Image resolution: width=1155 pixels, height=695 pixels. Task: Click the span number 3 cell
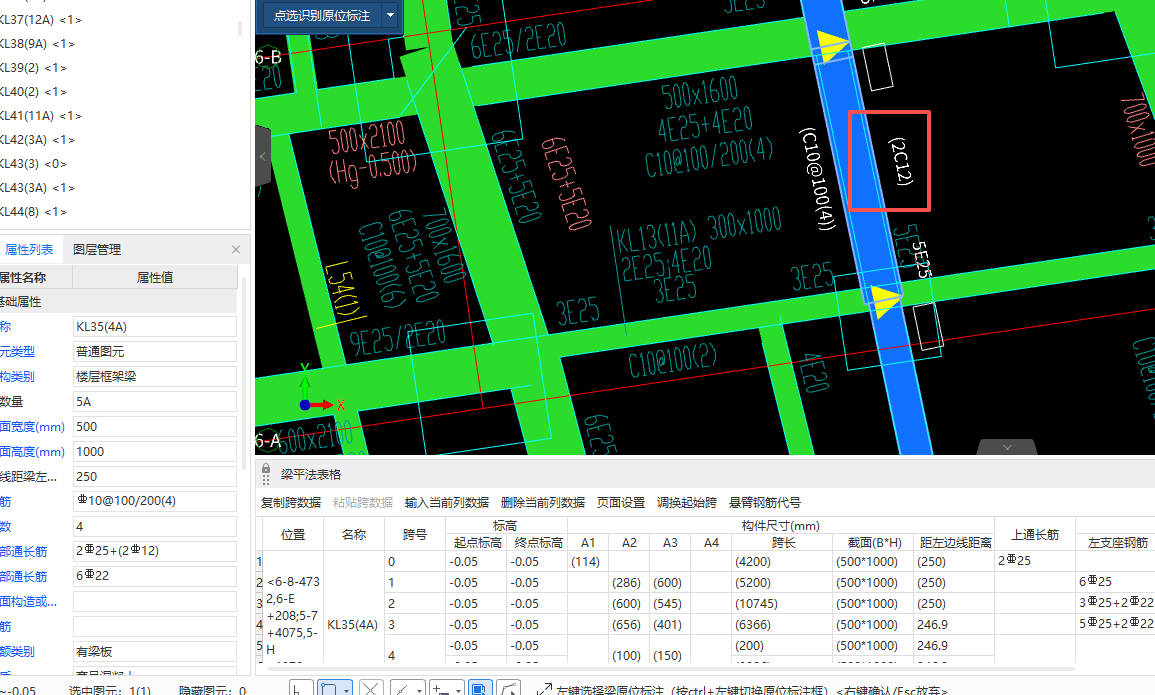coord(415,625)
